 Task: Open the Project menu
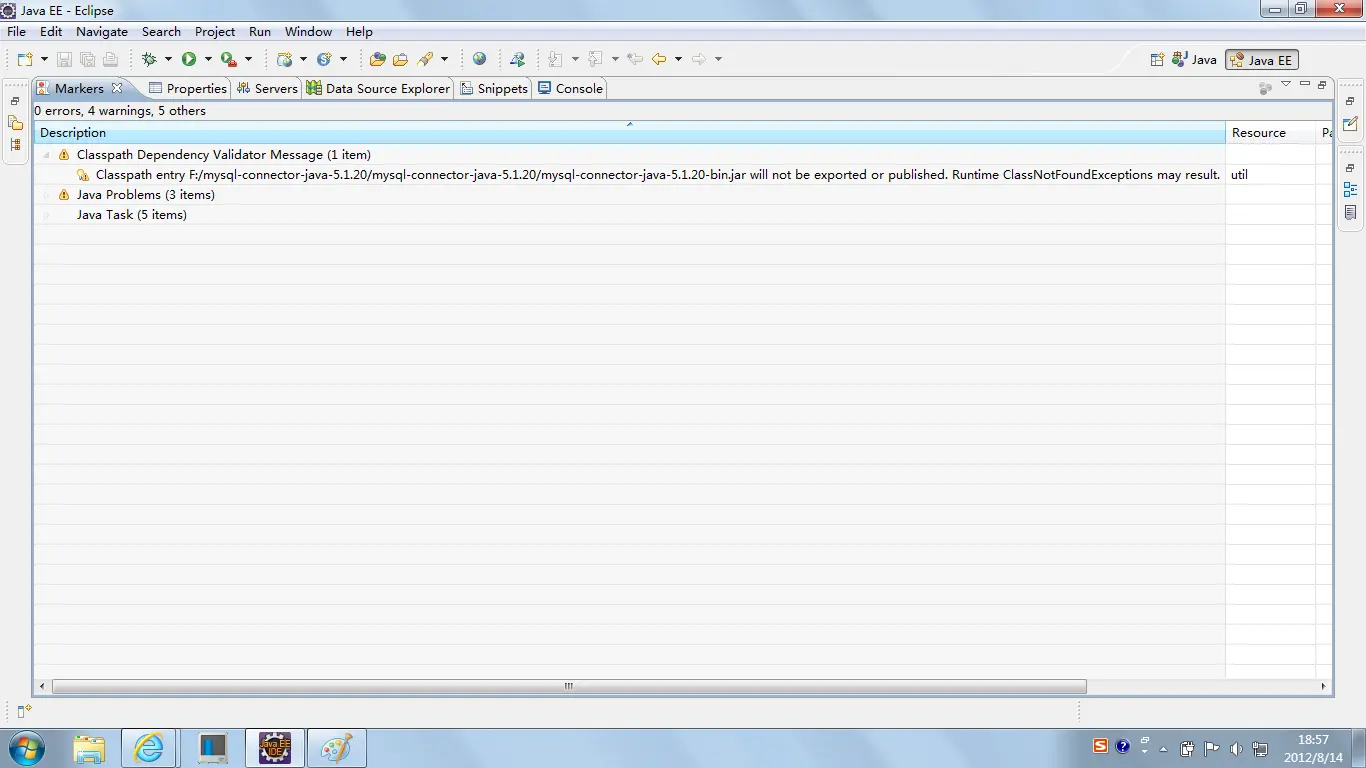click(215, 32)
